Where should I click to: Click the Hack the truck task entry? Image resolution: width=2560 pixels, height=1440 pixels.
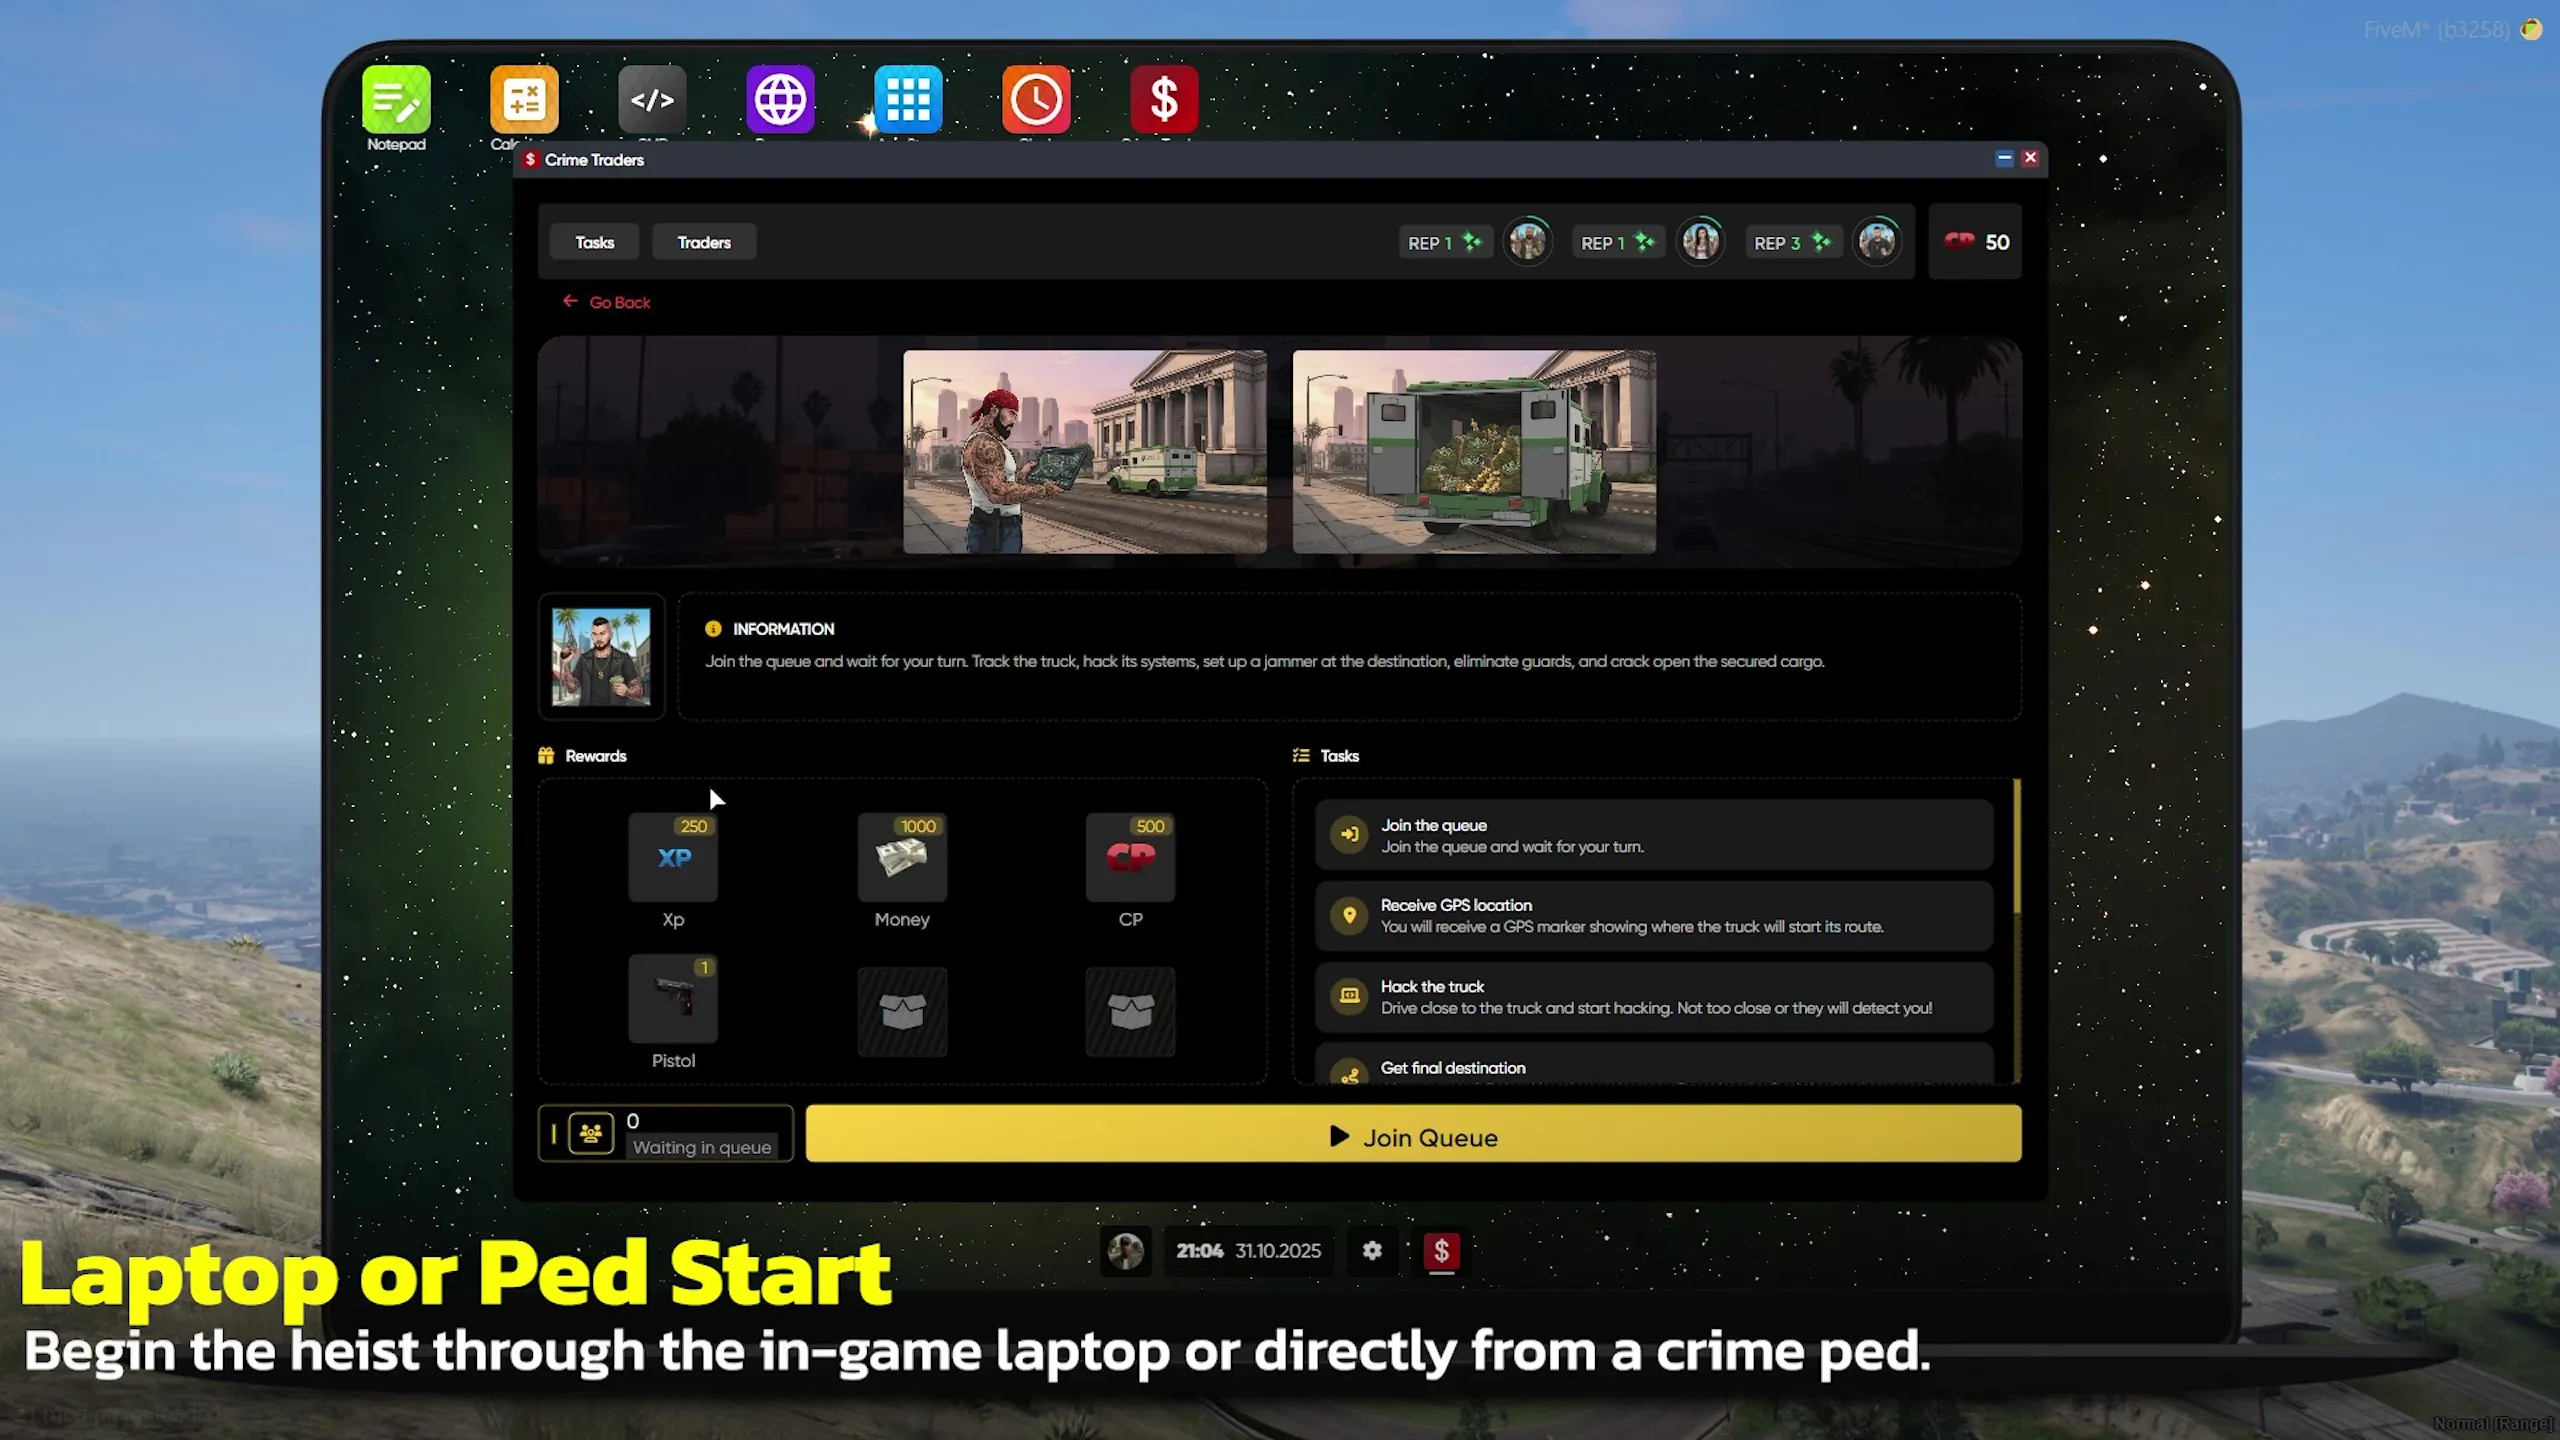(x=1653, y=997)
